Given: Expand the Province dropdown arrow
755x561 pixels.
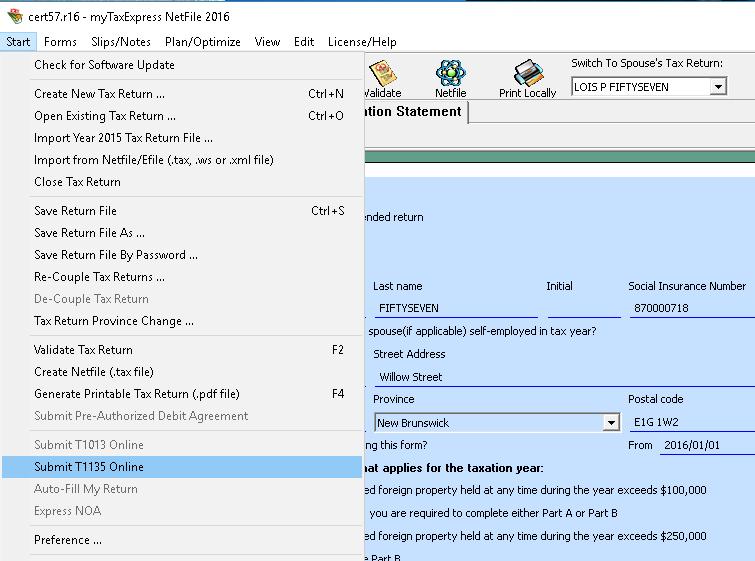Looking at the screenshot, I should click(x=611, y=423).
